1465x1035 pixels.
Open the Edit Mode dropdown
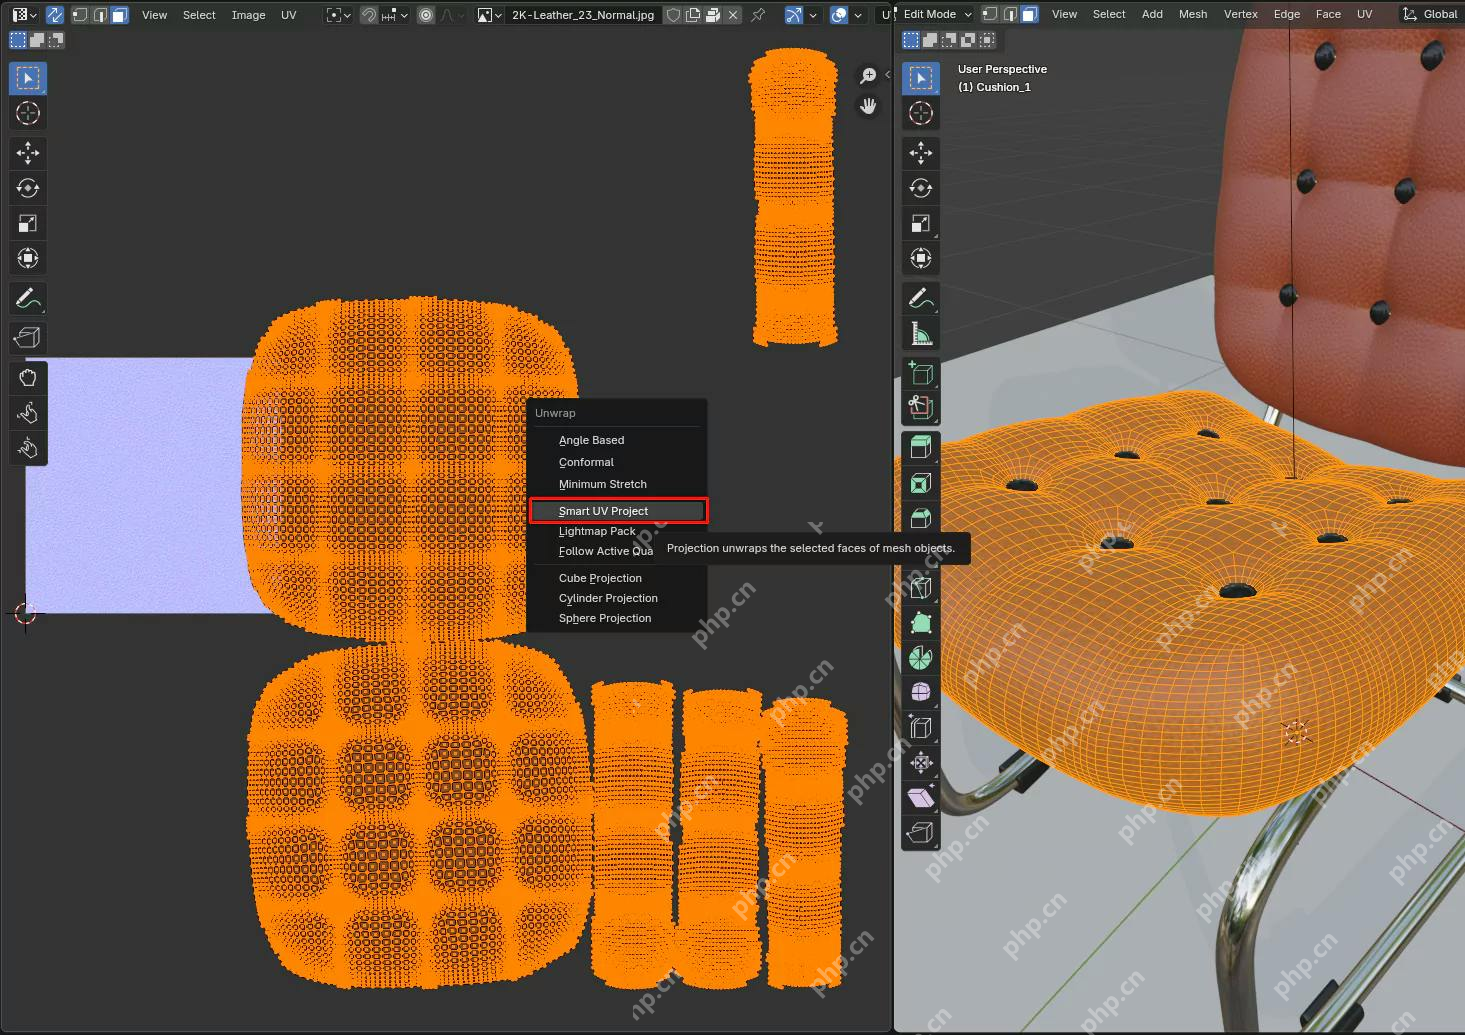(x=935, y=14)
